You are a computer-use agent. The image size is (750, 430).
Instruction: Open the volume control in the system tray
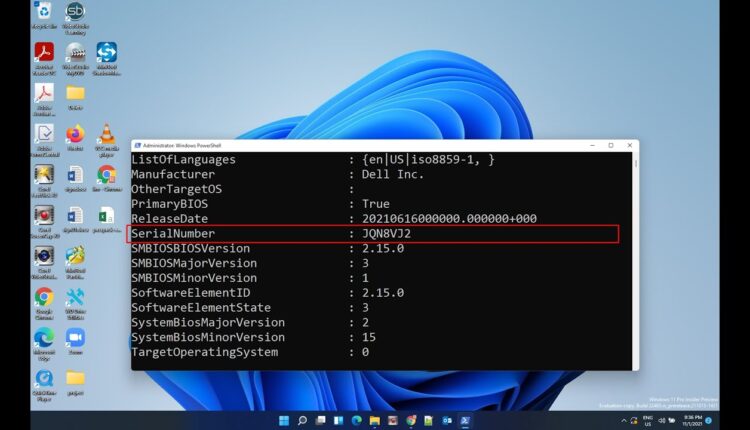coord(662,420)
